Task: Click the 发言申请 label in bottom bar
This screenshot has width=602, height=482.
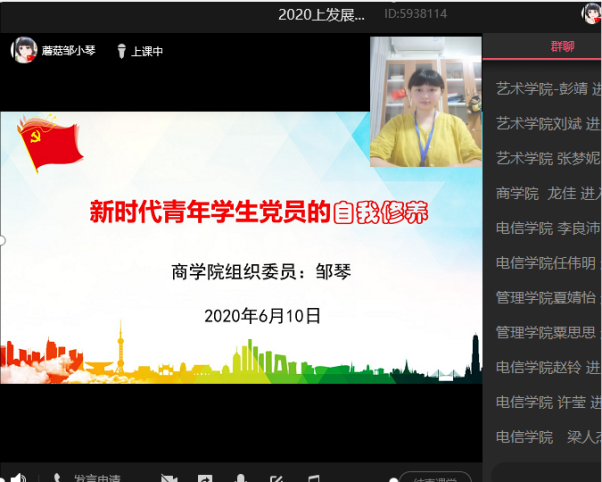Action: pos(98,479)
